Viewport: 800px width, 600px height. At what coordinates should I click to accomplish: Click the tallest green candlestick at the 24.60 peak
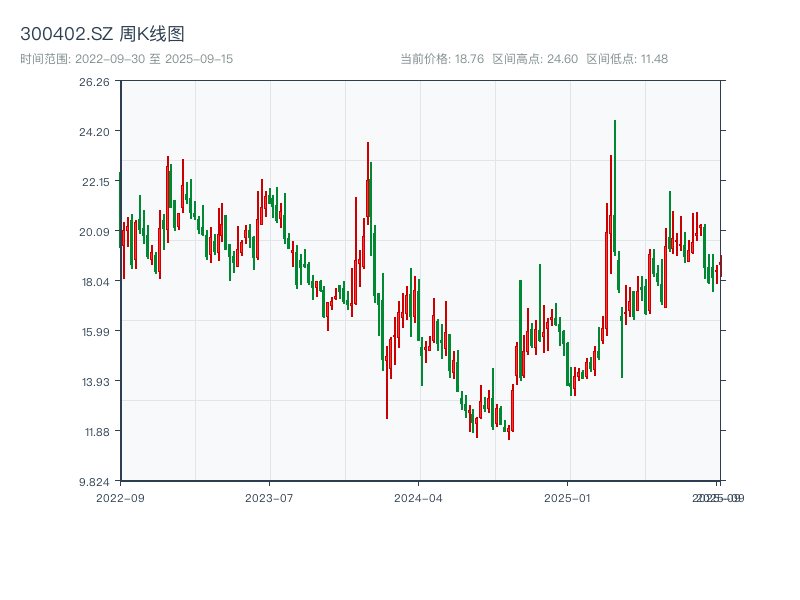click(x=615, y=187)
